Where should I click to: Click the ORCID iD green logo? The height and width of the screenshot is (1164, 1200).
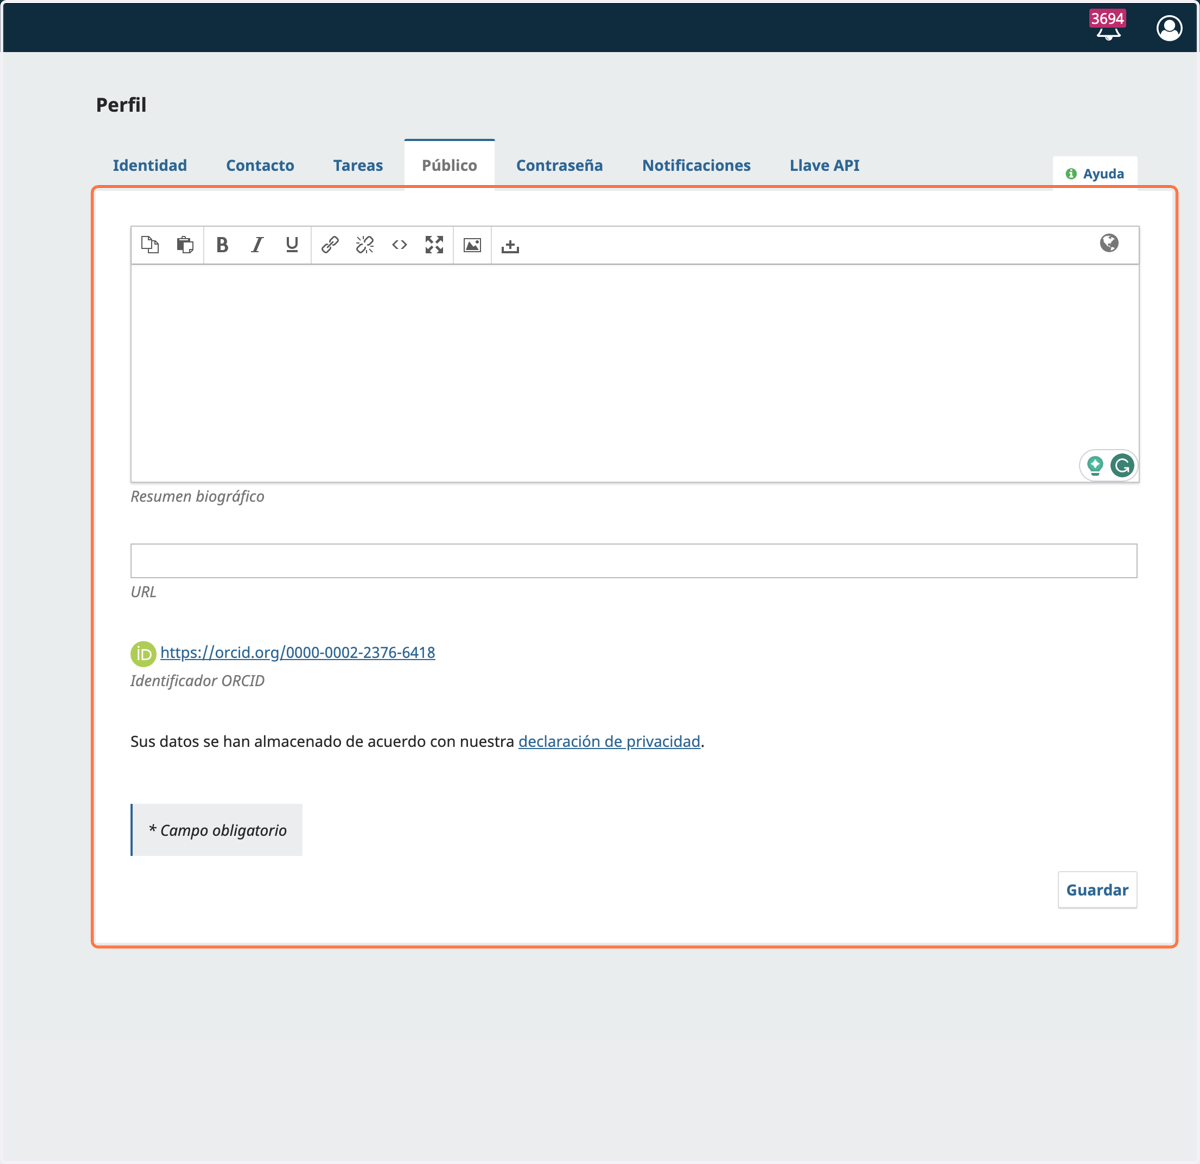(x=143, y=654)
